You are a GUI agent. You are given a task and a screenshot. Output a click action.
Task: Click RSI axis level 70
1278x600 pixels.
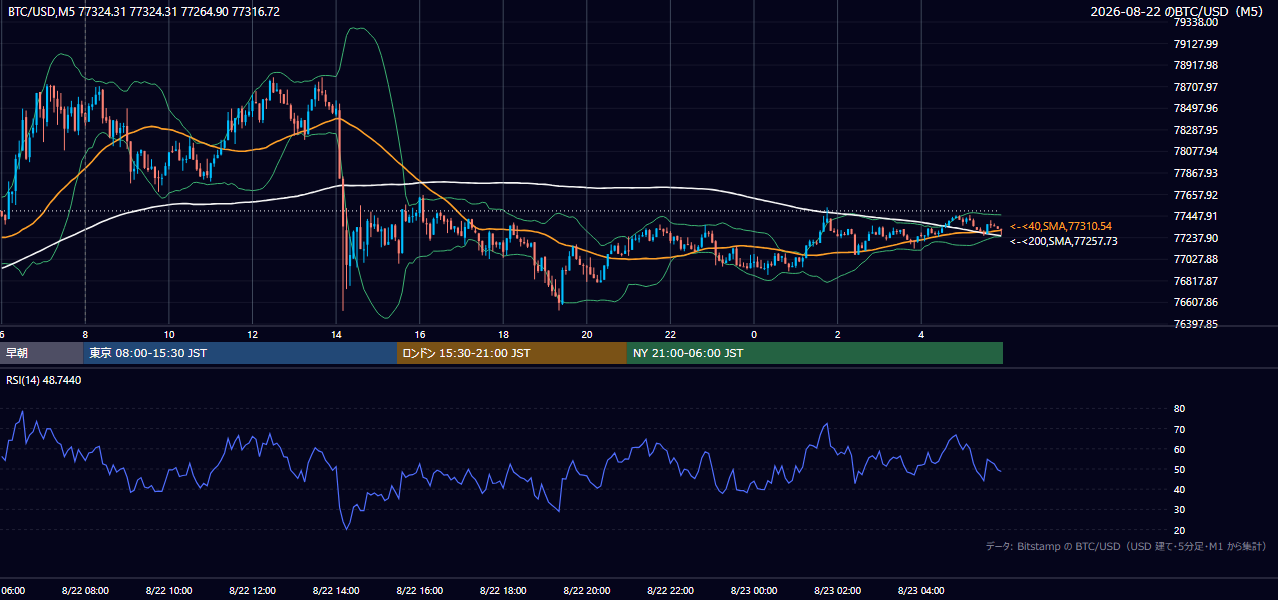point(1179,429)
